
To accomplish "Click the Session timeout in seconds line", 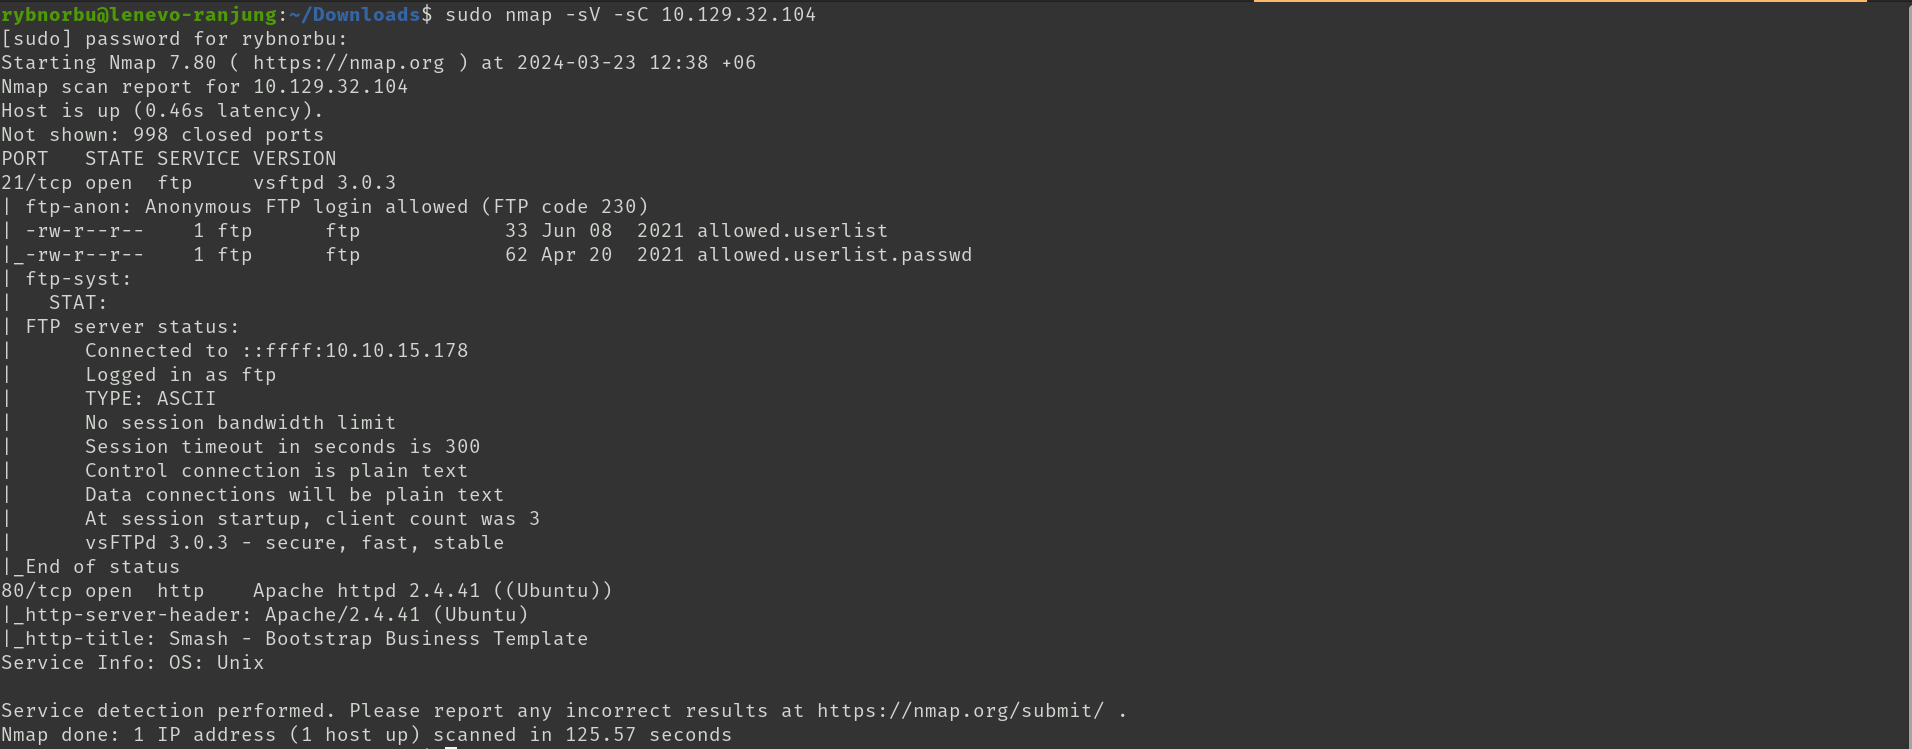I will coord(282,447).
